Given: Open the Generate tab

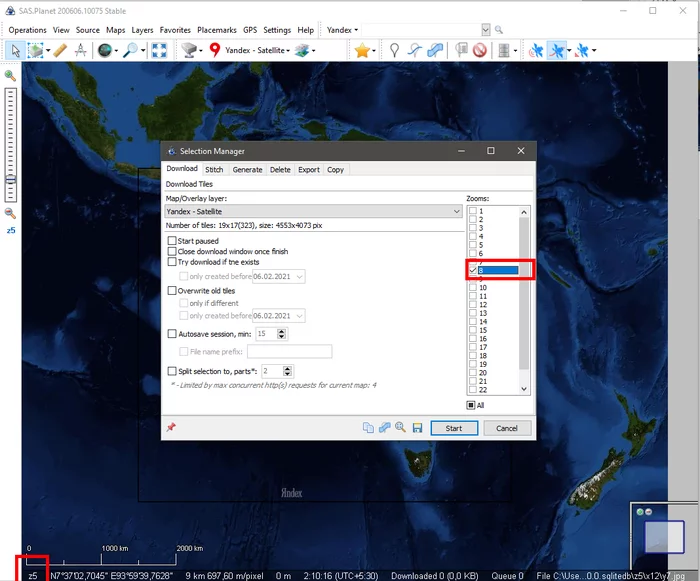Looking at the screenshot, I should click(247, 170).
